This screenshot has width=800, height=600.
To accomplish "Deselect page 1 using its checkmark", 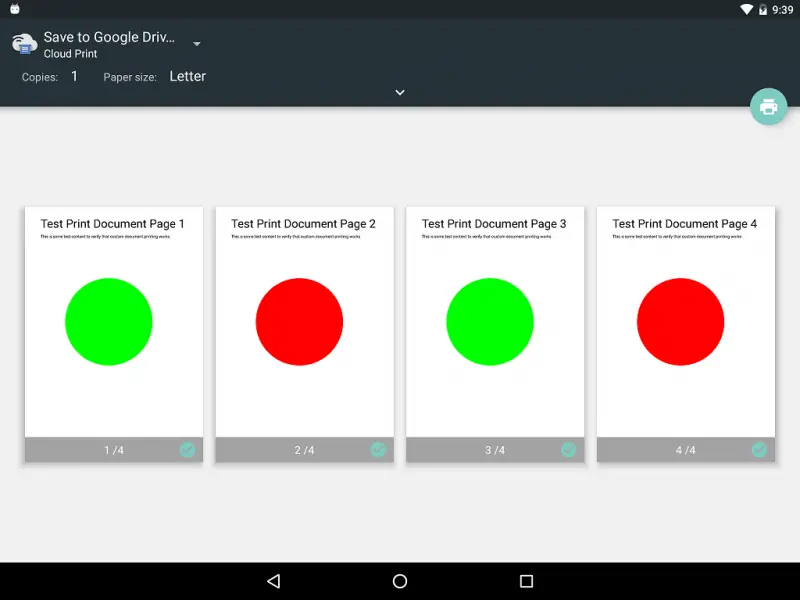I will (x=187, y=450).
